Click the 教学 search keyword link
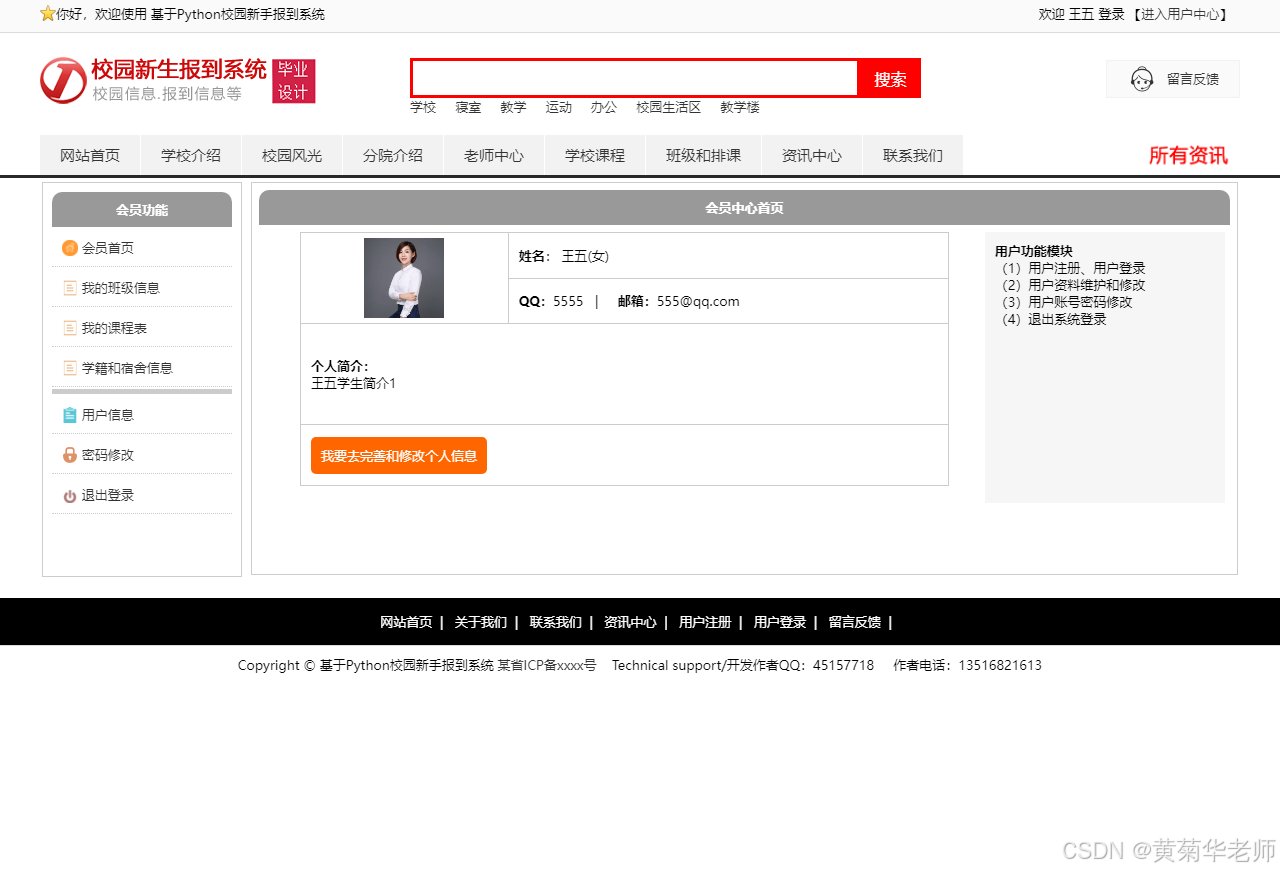This screenshot has height=872, width=1280. coord(513,107)
